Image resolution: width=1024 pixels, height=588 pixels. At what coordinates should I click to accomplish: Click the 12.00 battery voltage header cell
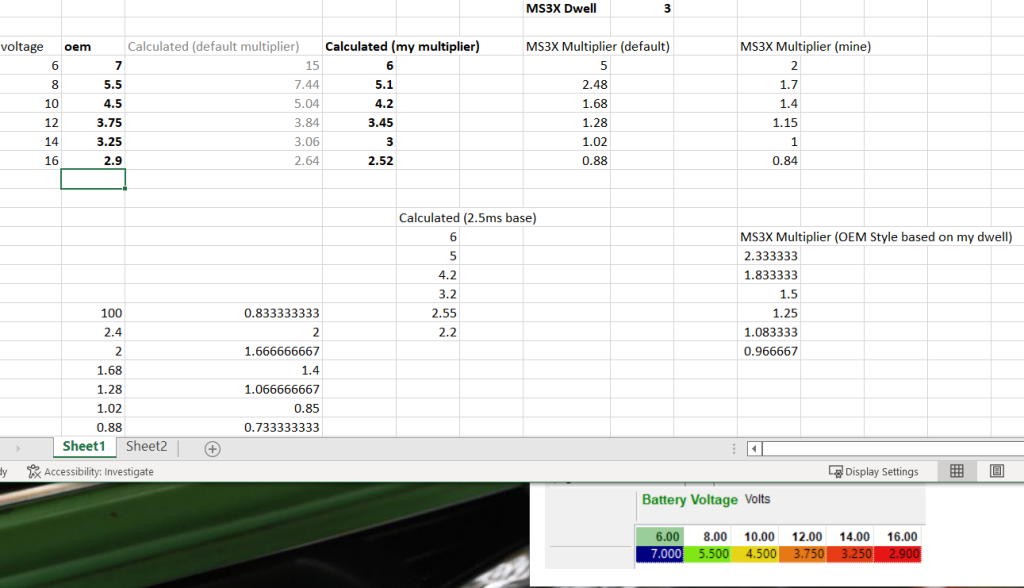coord(803,536)
